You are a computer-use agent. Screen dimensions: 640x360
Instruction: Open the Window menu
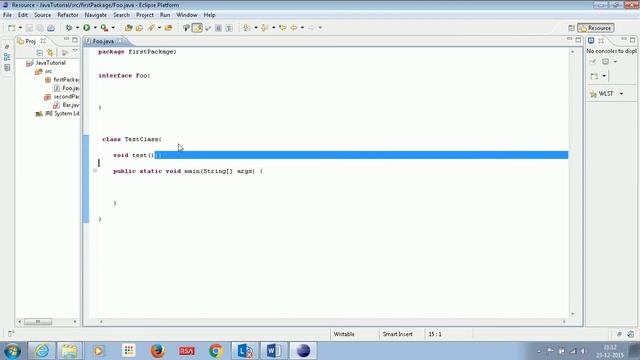[x=187, y=15]
